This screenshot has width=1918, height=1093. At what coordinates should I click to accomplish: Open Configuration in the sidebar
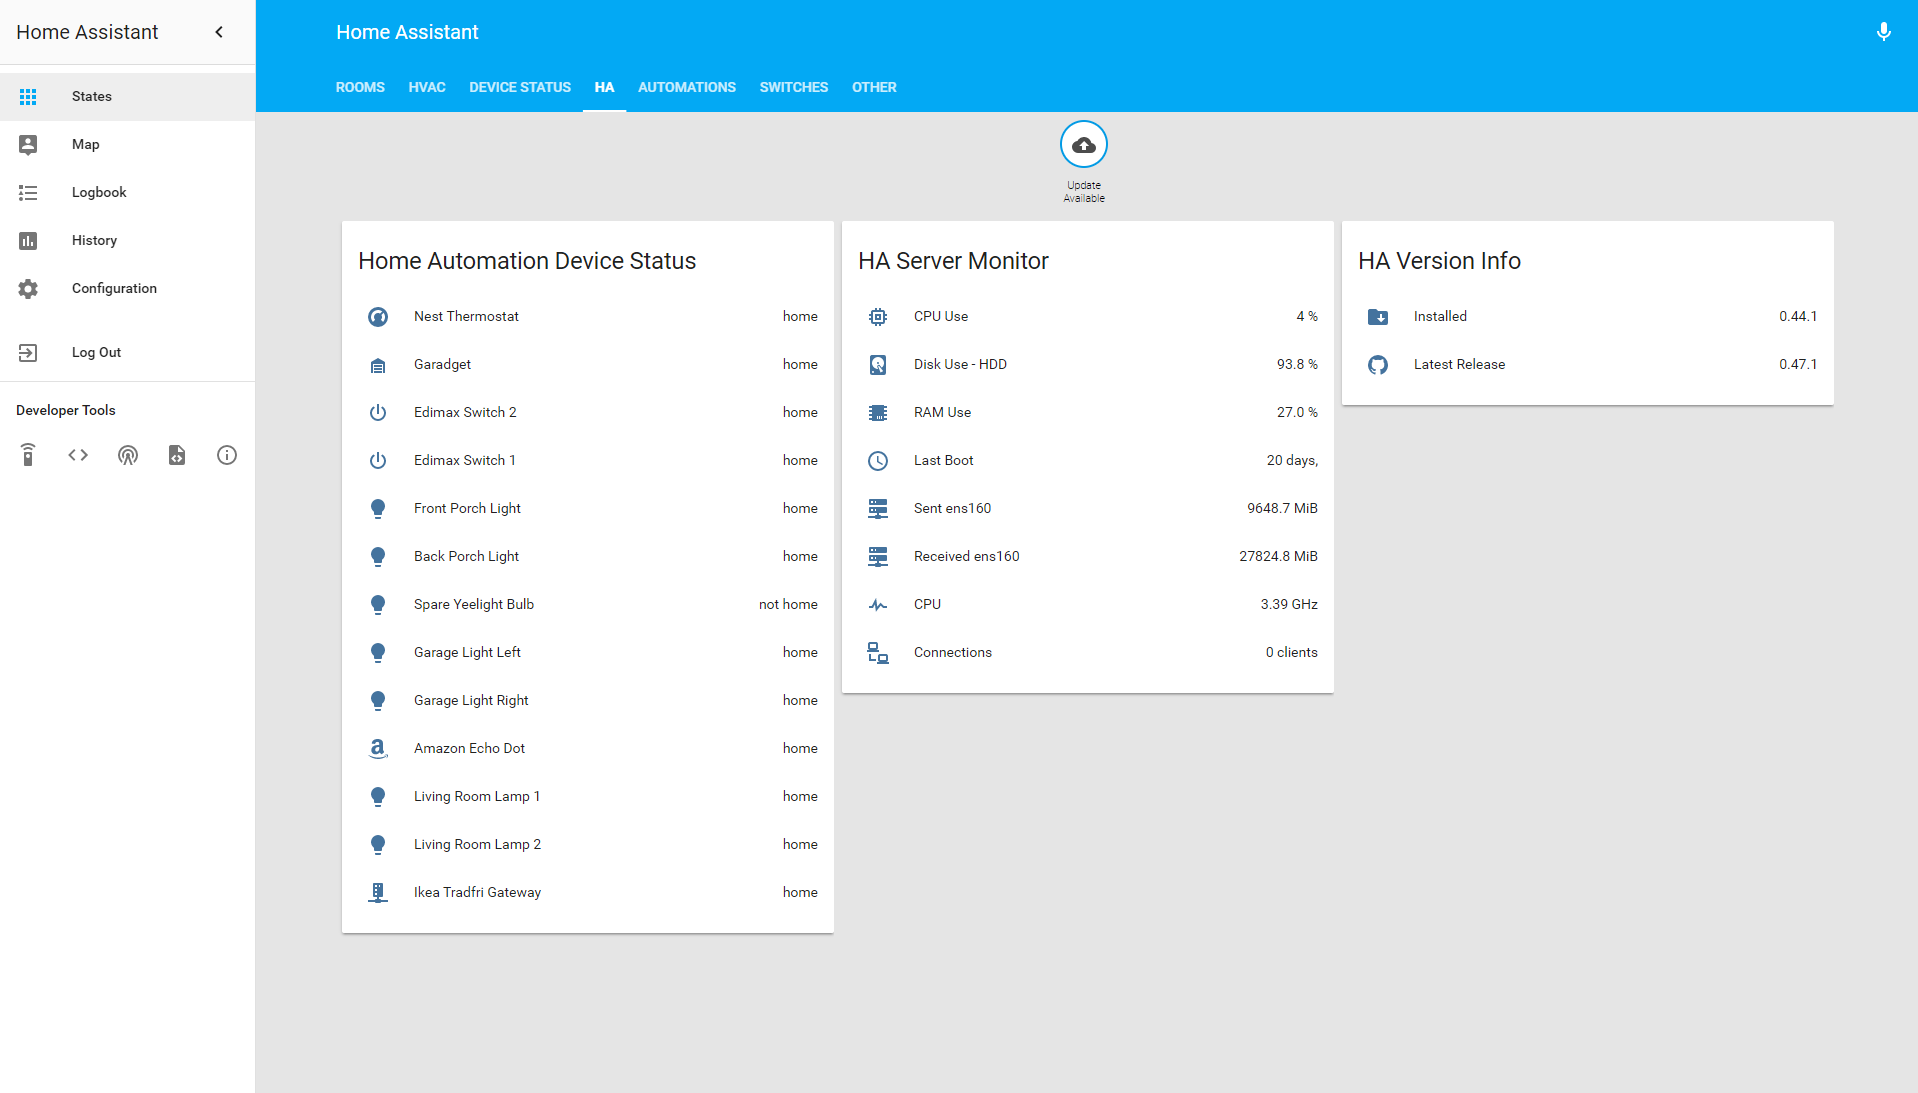pyautogui.click(x=114, y=289)
